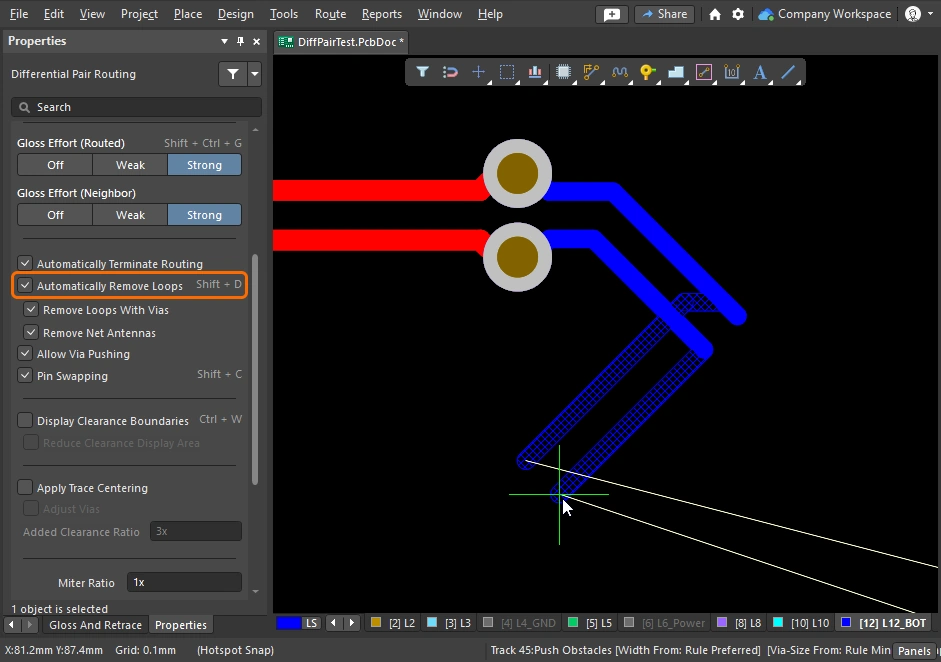The height and width of the screenshot is (662, 941).
Task: Click the place component chip icon
Action: 563,72
